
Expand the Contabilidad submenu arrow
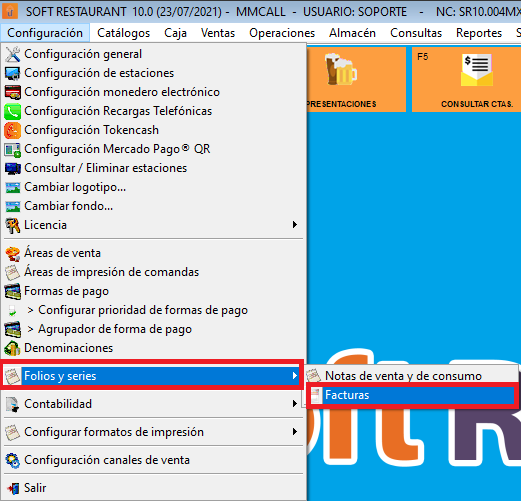(x=295, y=404)
